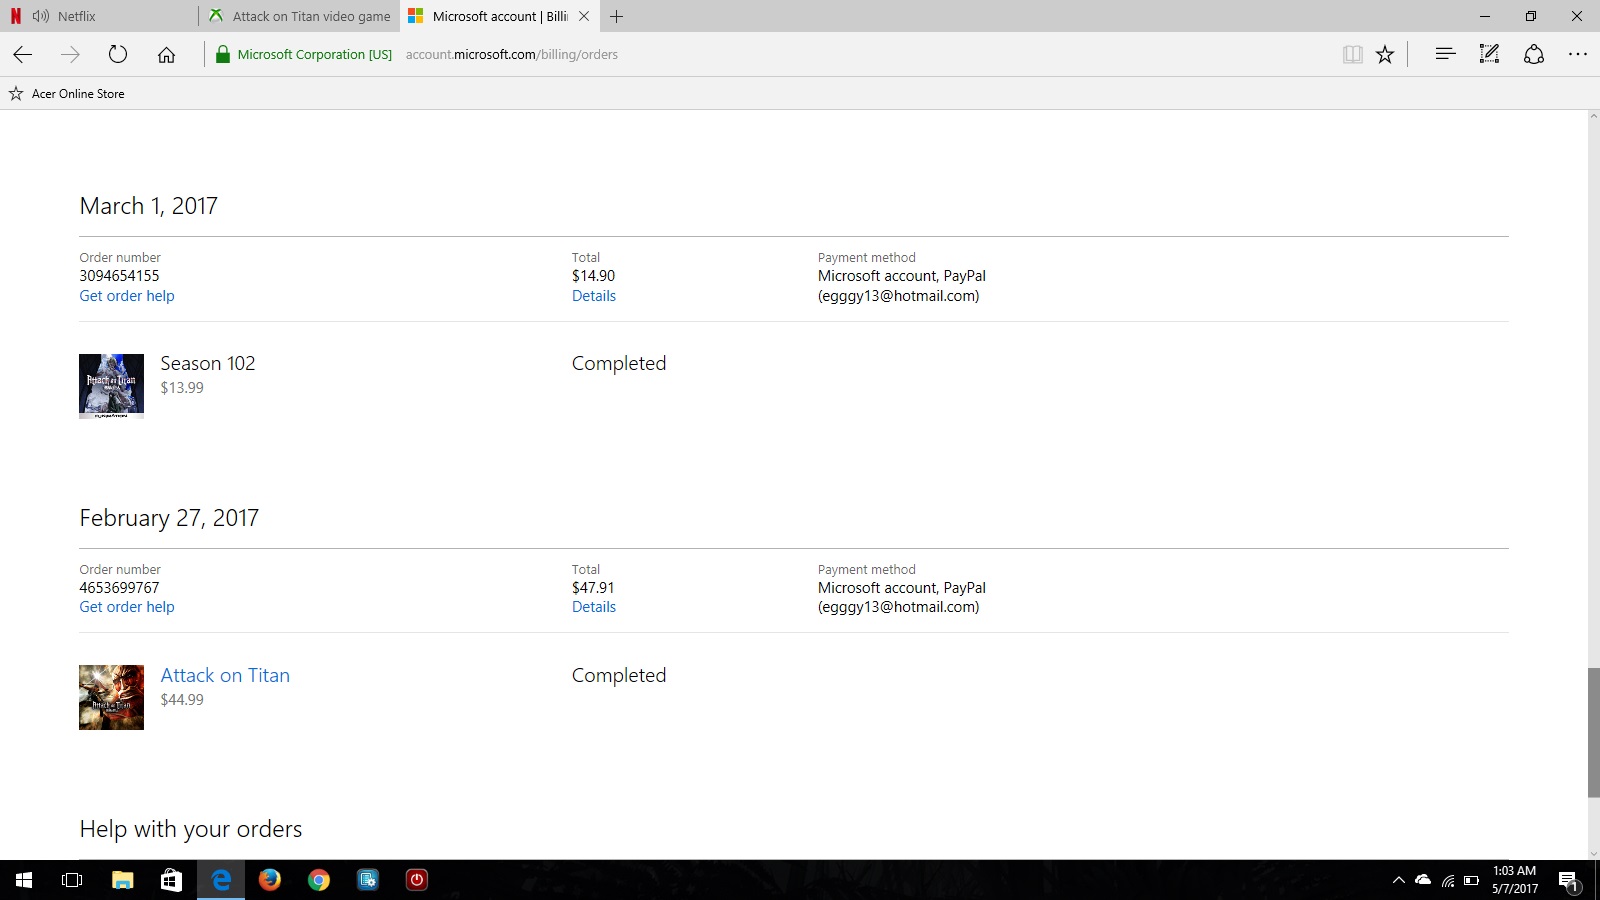This screenshot has height=900, width=1600.
Task: Open a new browser tab
Action: click(617, 16)
